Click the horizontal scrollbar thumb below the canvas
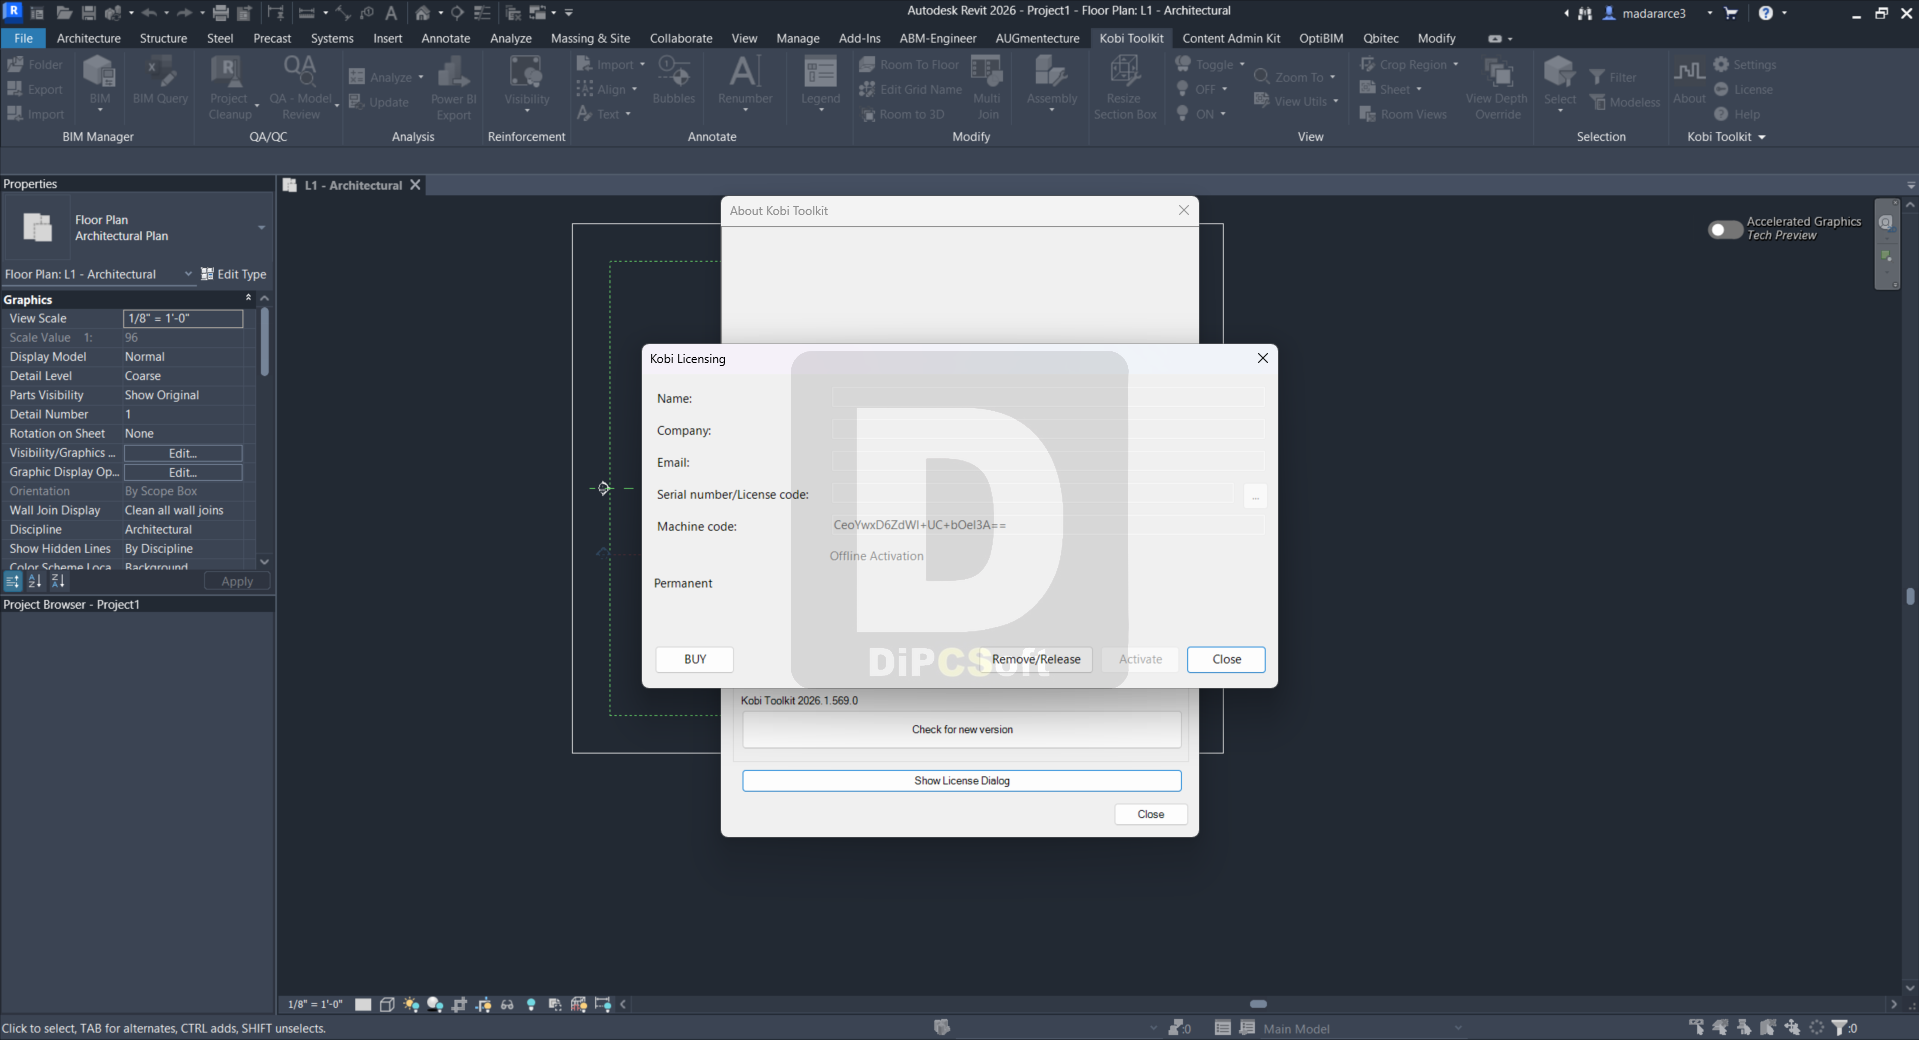1920x1040 pixels. pos(1259,1004)
